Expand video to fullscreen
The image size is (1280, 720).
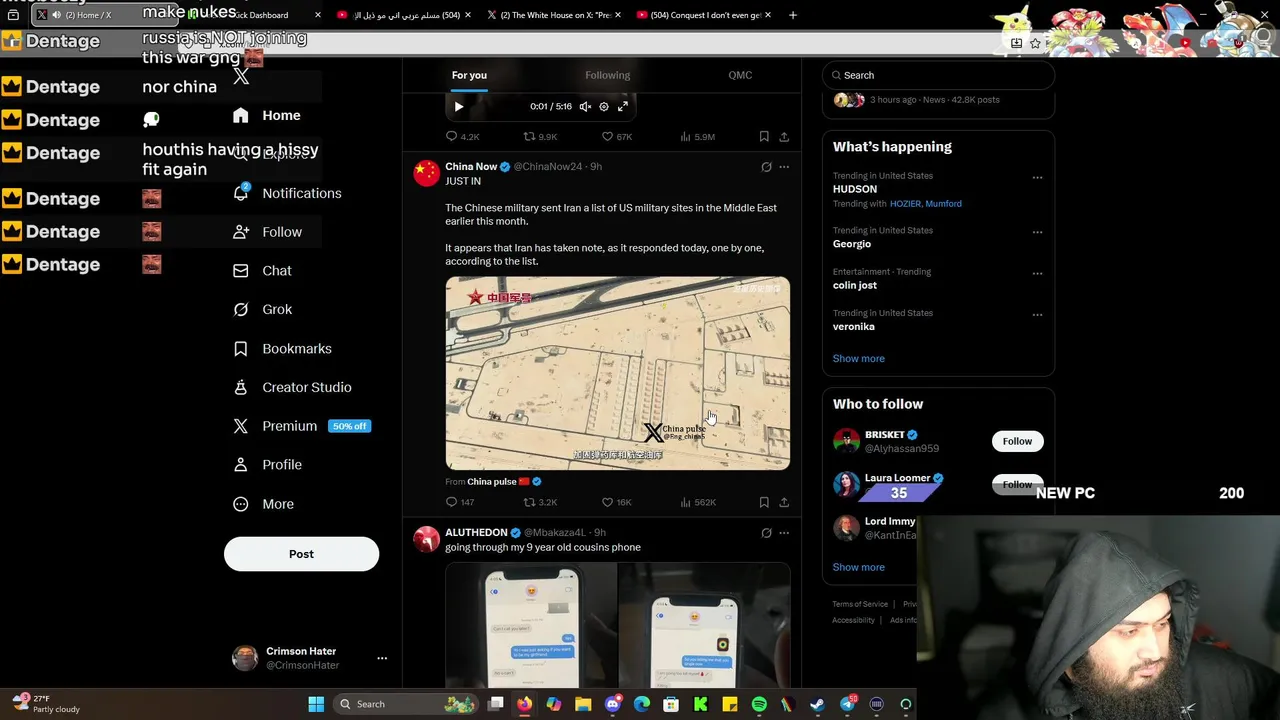pos(622,106)
